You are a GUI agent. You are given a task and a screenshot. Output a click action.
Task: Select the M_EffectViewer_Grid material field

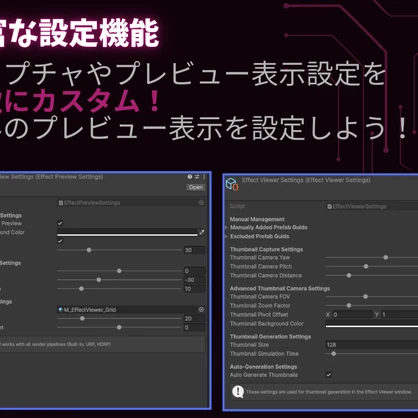point(131,310)
